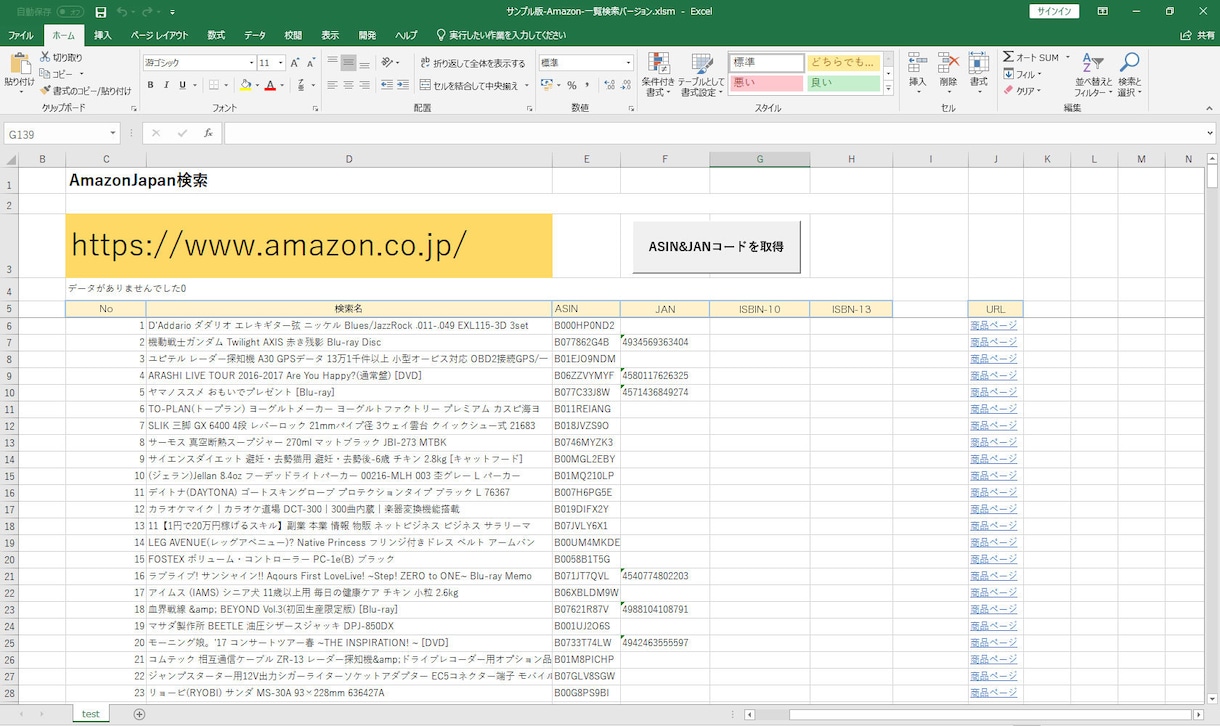Screen dimensions: 1220x726
Task: Open the File (ファイル) tab
Action: [21, 35]
